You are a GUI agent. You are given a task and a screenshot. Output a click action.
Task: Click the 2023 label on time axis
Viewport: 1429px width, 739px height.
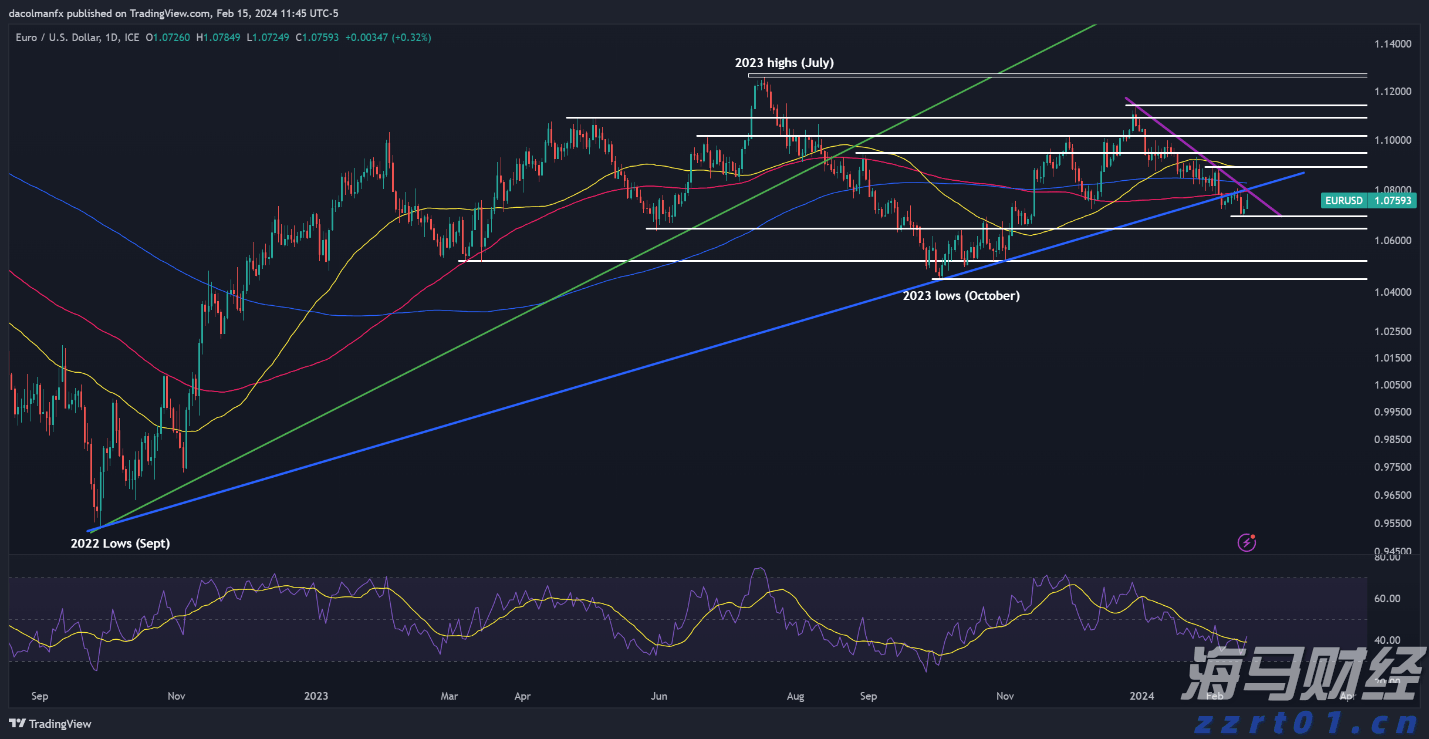coord(316,694)
